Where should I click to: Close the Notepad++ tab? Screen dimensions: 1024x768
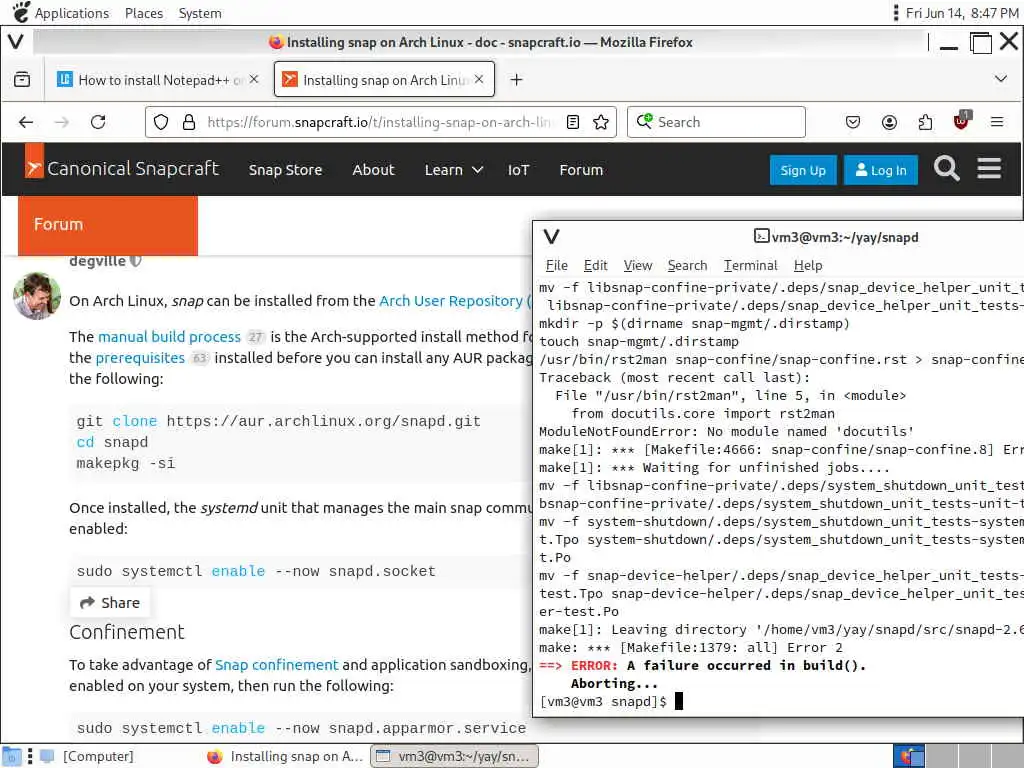pos(254,79)
